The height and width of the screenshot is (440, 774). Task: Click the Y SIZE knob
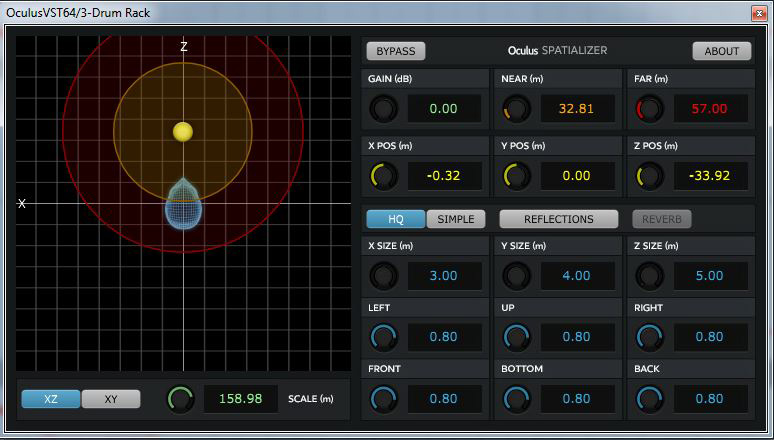[x=517, y=276]
